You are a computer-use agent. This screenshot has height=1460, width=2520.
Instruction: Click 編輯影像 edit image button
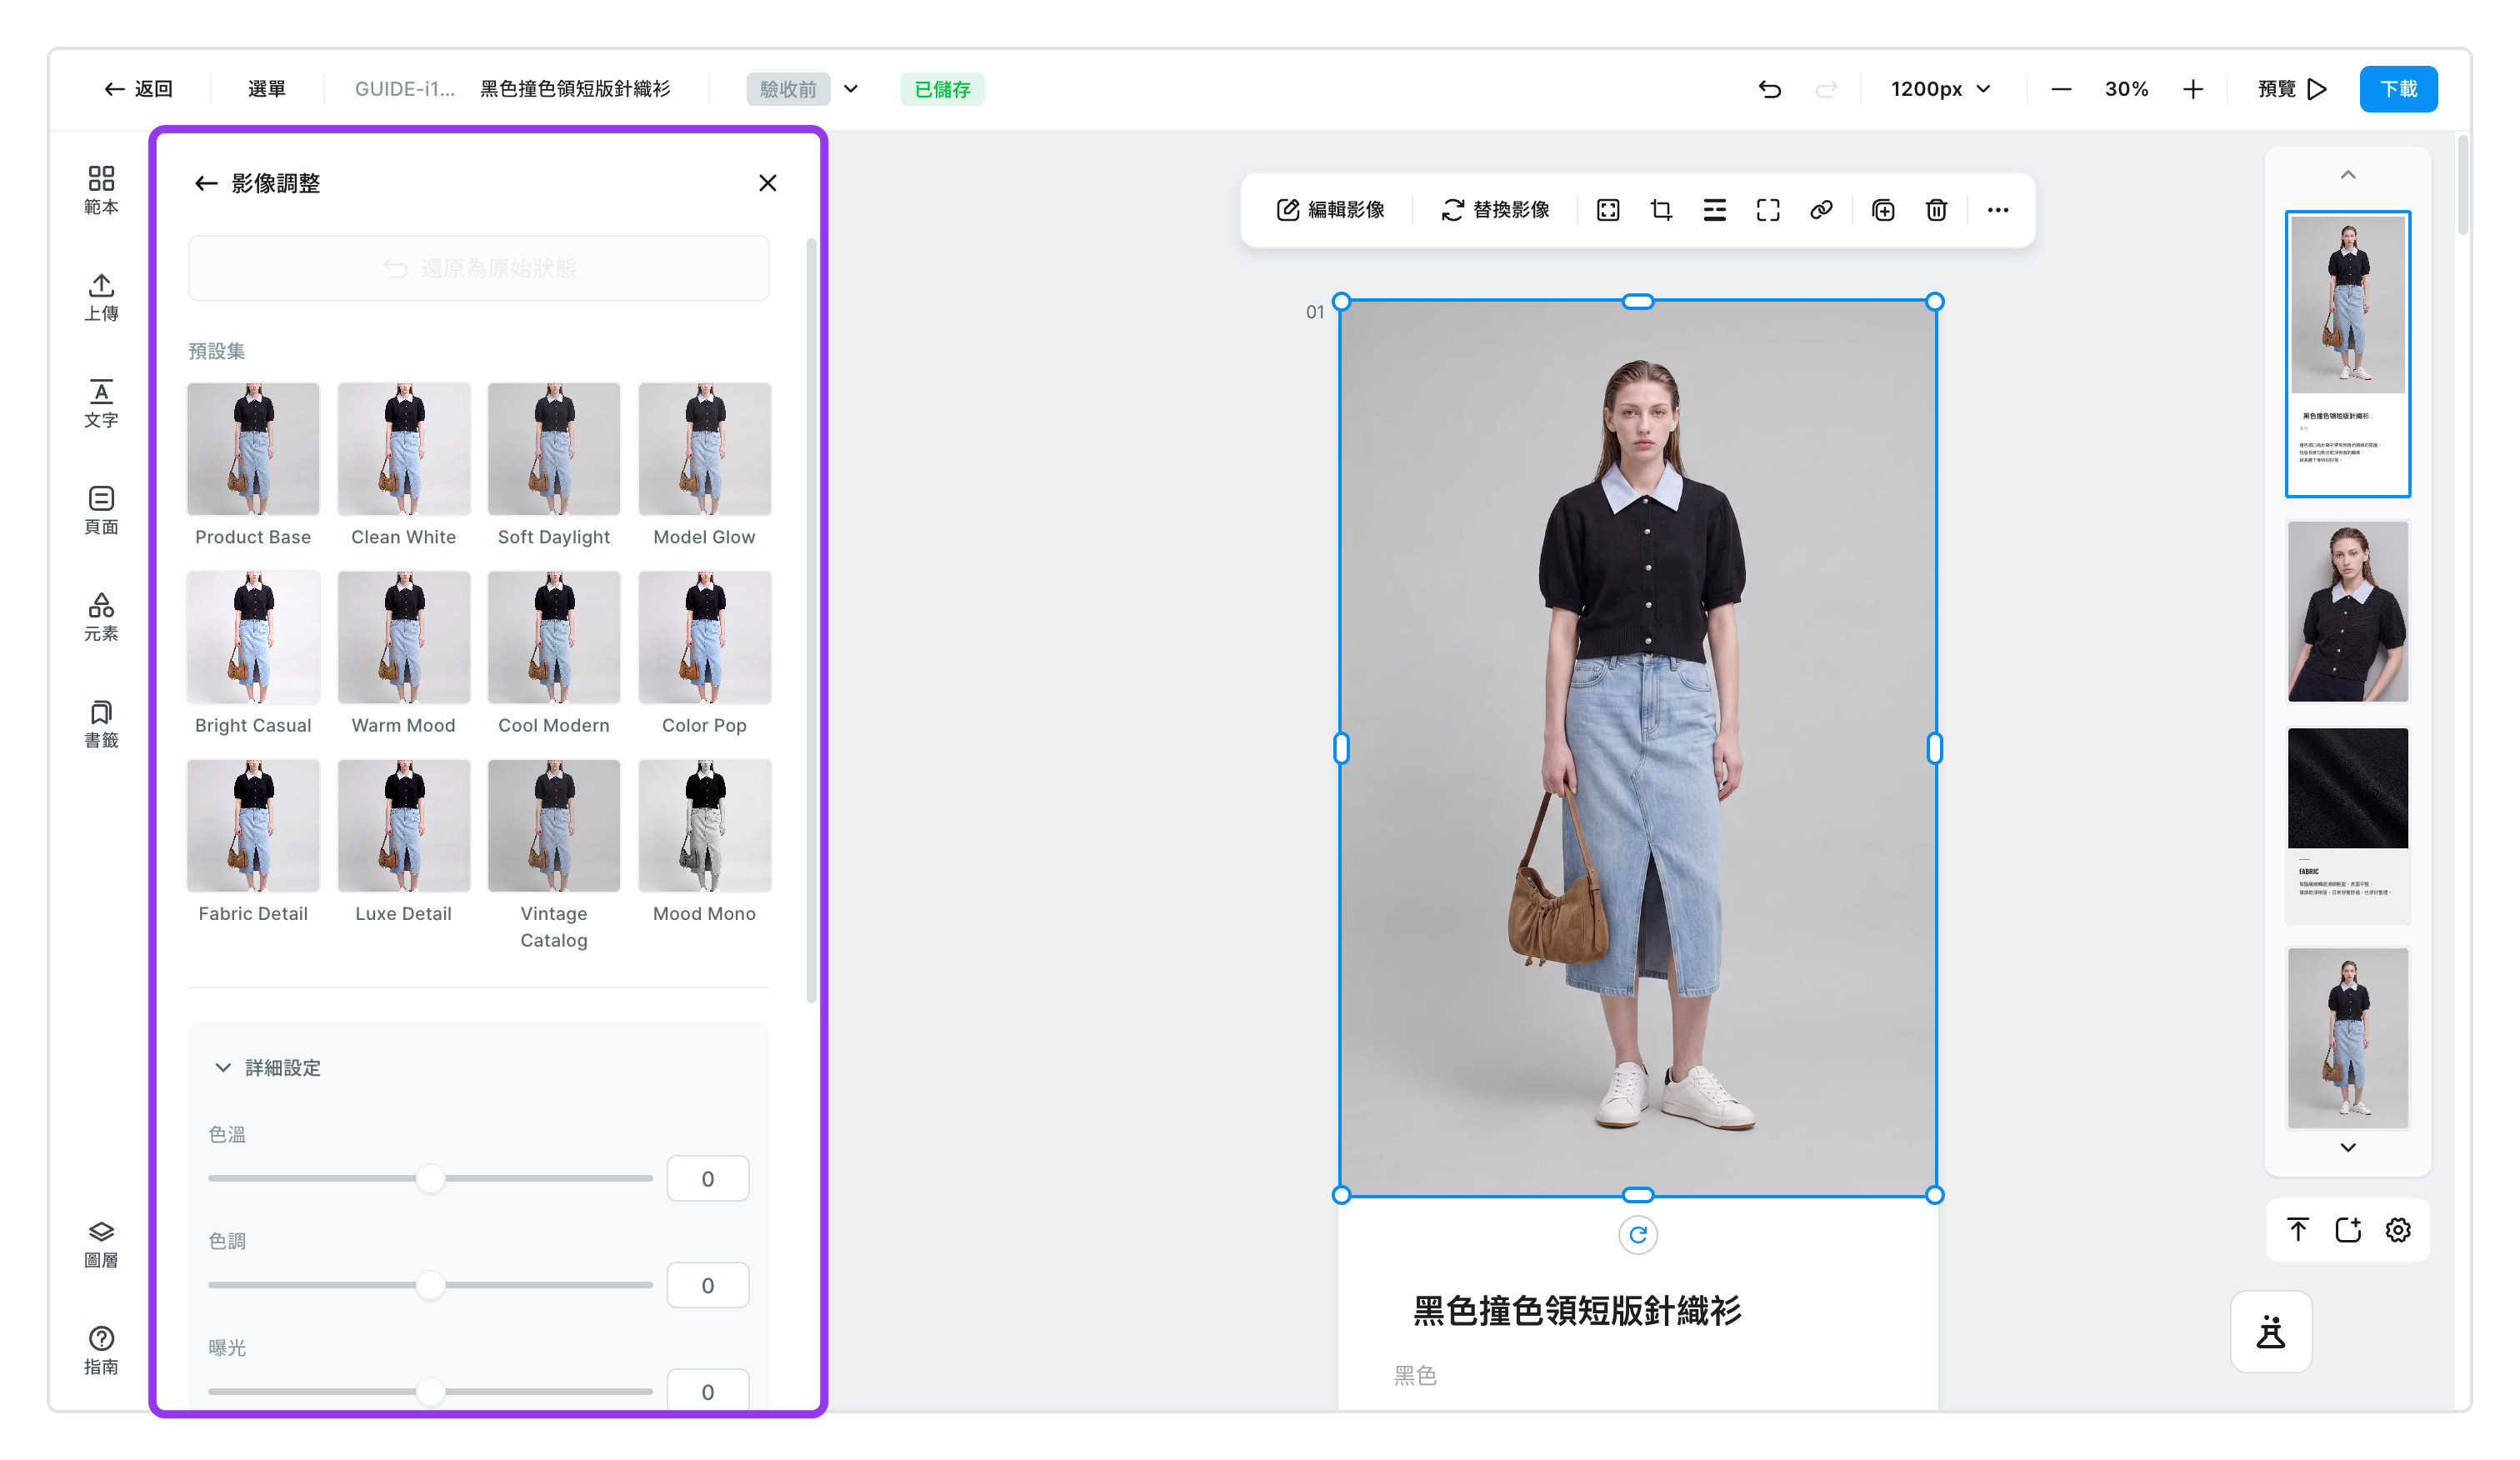click(1330, 210)
